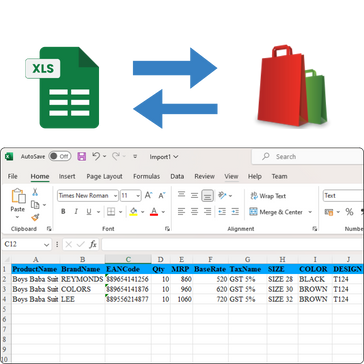Click the Paste button
The height and width of the screenshot is (364, 364).
pos(18,204)
